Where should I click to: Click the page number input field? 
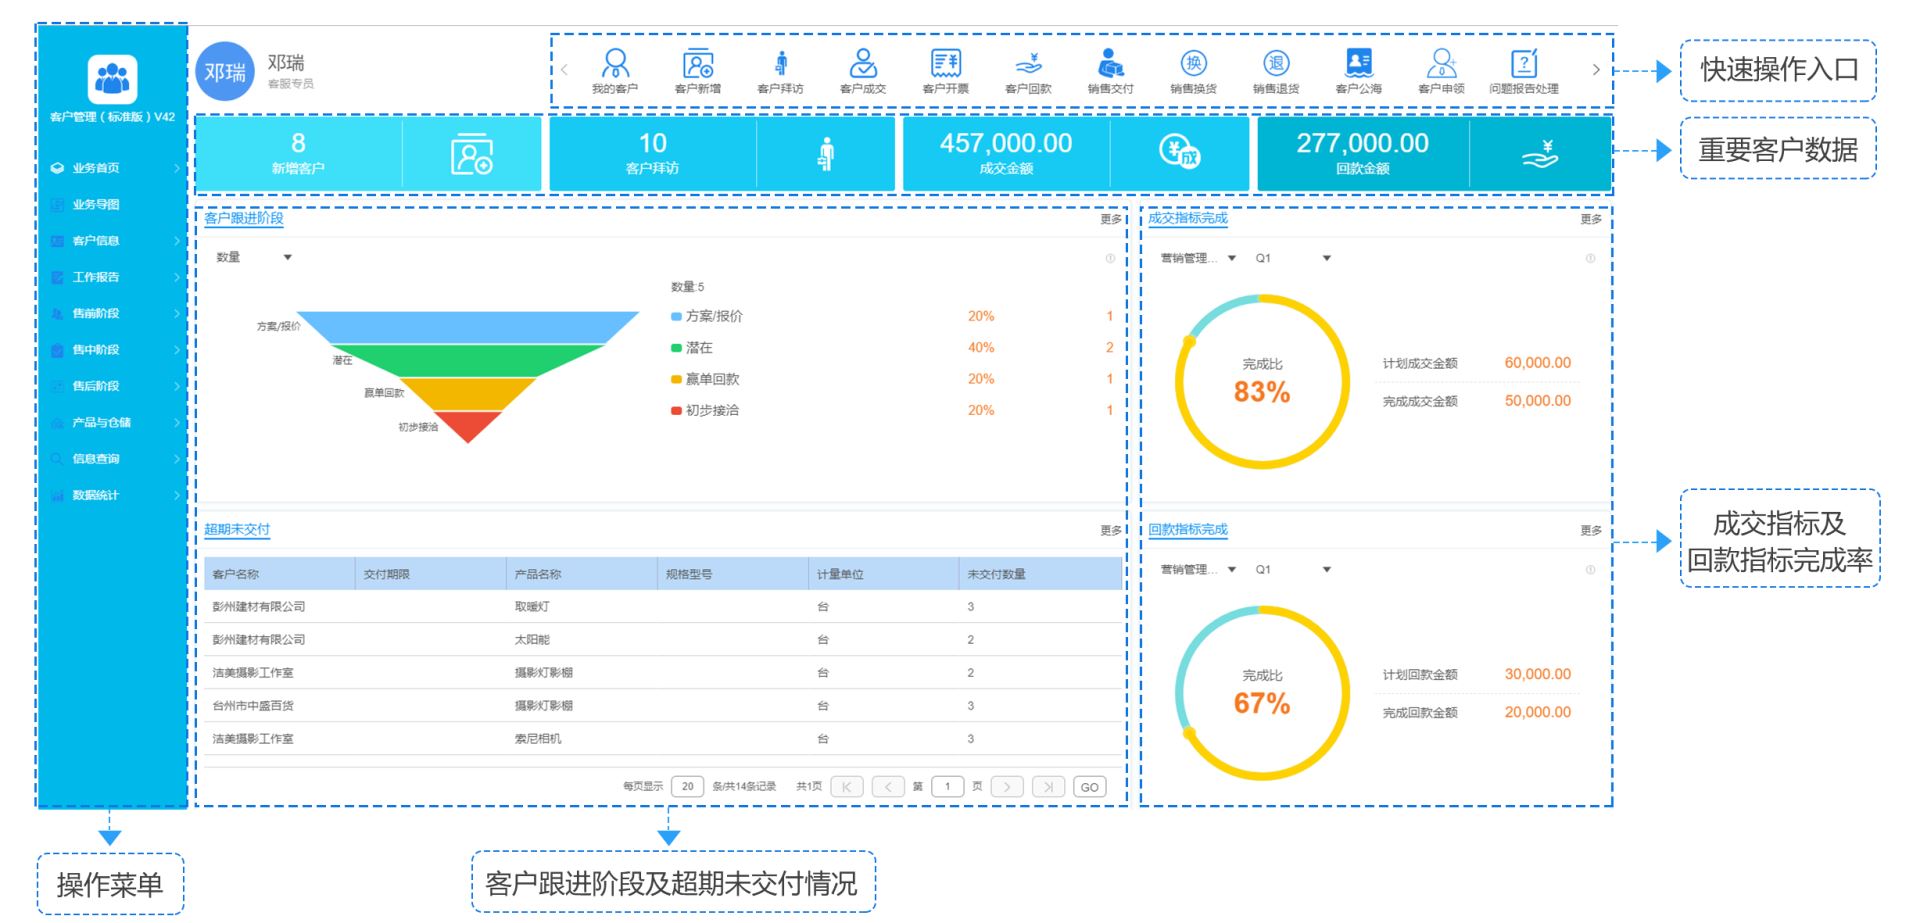coord(947,787)
